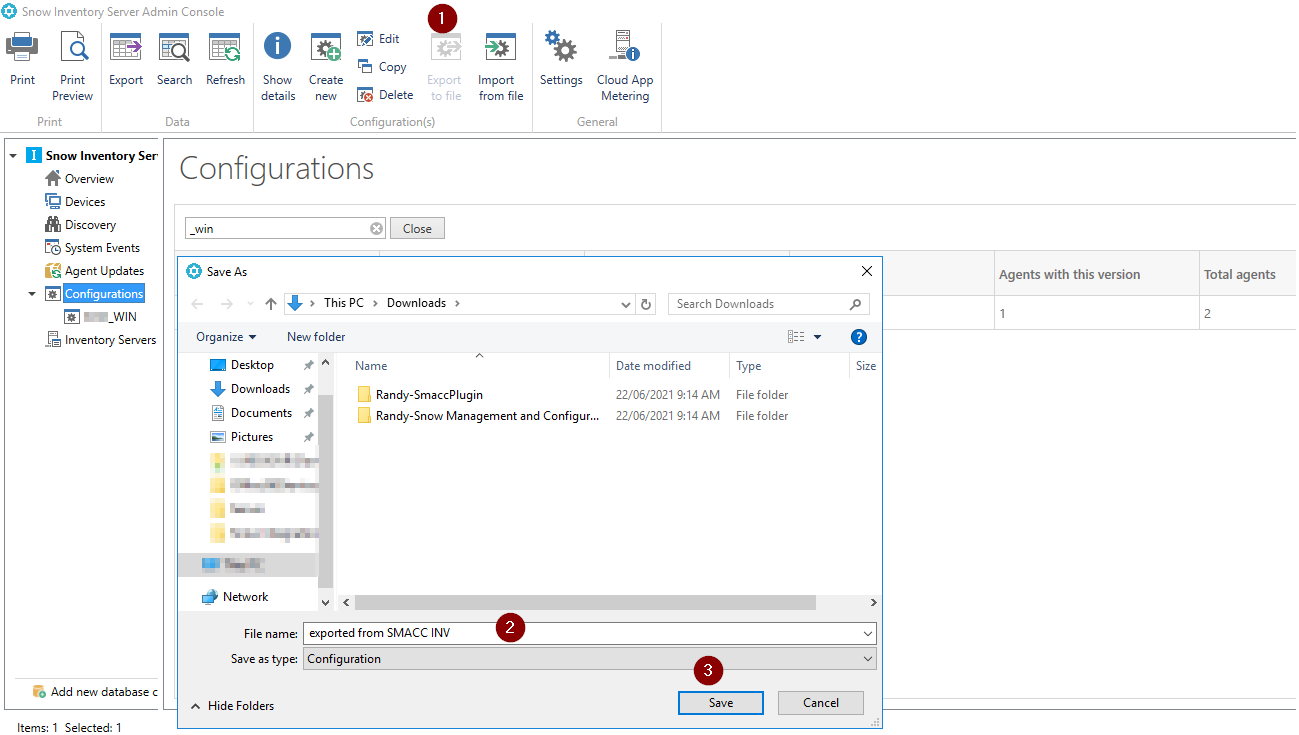Click the Help question mark icon

(x=858, y=337)
